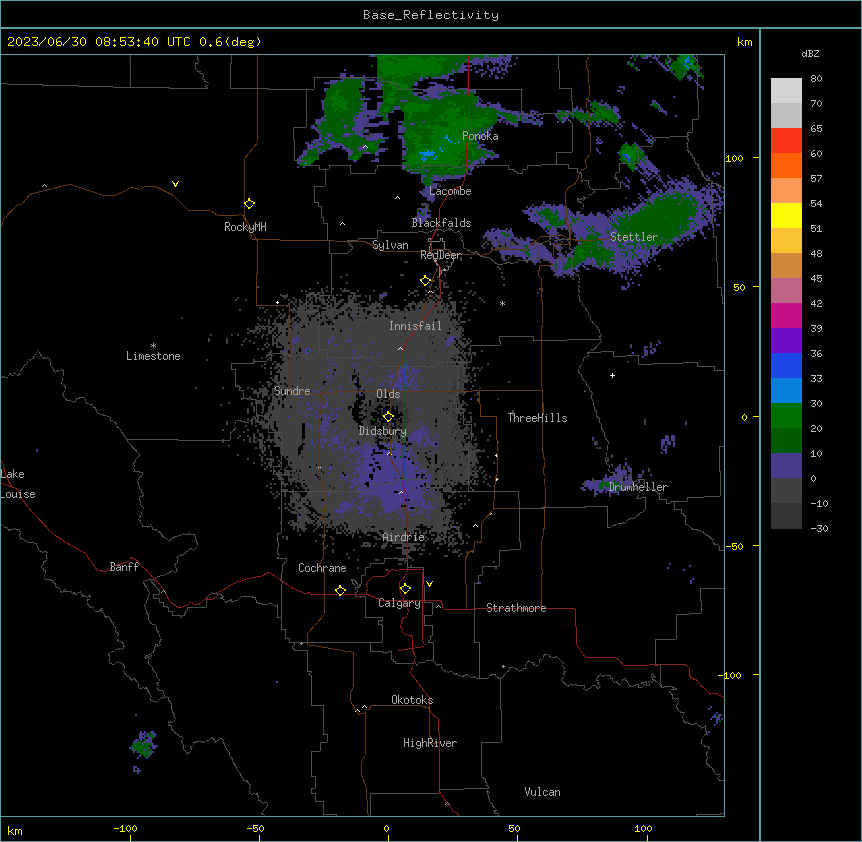Click the RedDeer label
Image resolution: width=862 pixels, height=842 pixels.
click(x=441, y=255)
